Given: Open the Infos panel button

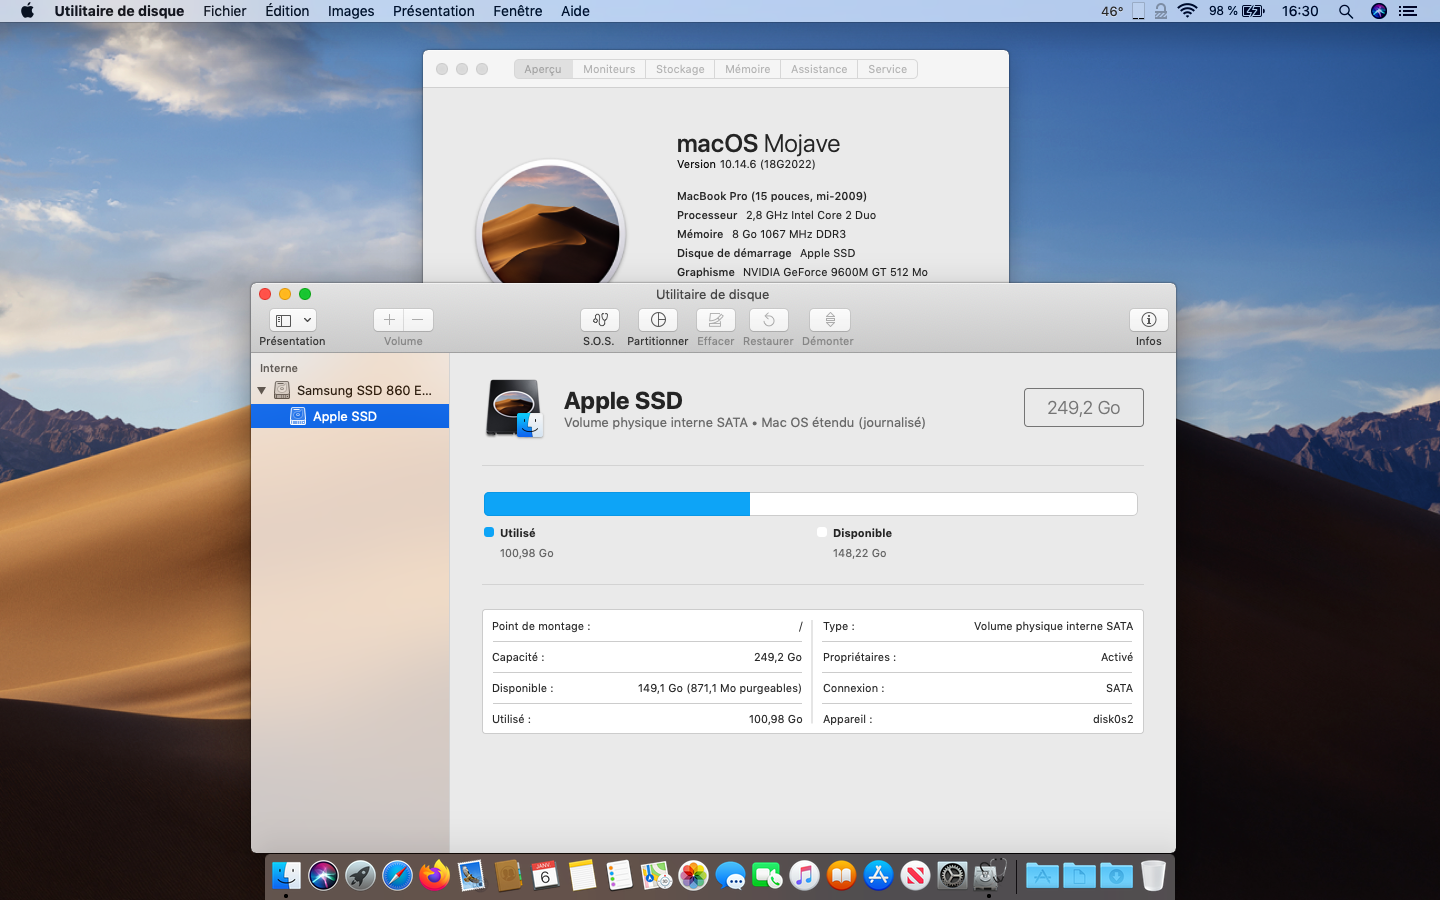Looking at the screenshot, I should click(1148, 320).
